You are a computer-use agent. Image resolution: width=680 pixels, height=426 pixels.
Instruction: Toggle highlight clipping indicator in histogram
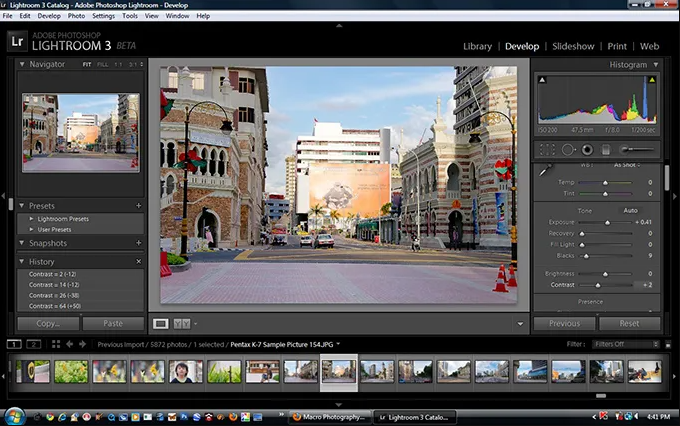pyautogui.click(x=654, y=79)
